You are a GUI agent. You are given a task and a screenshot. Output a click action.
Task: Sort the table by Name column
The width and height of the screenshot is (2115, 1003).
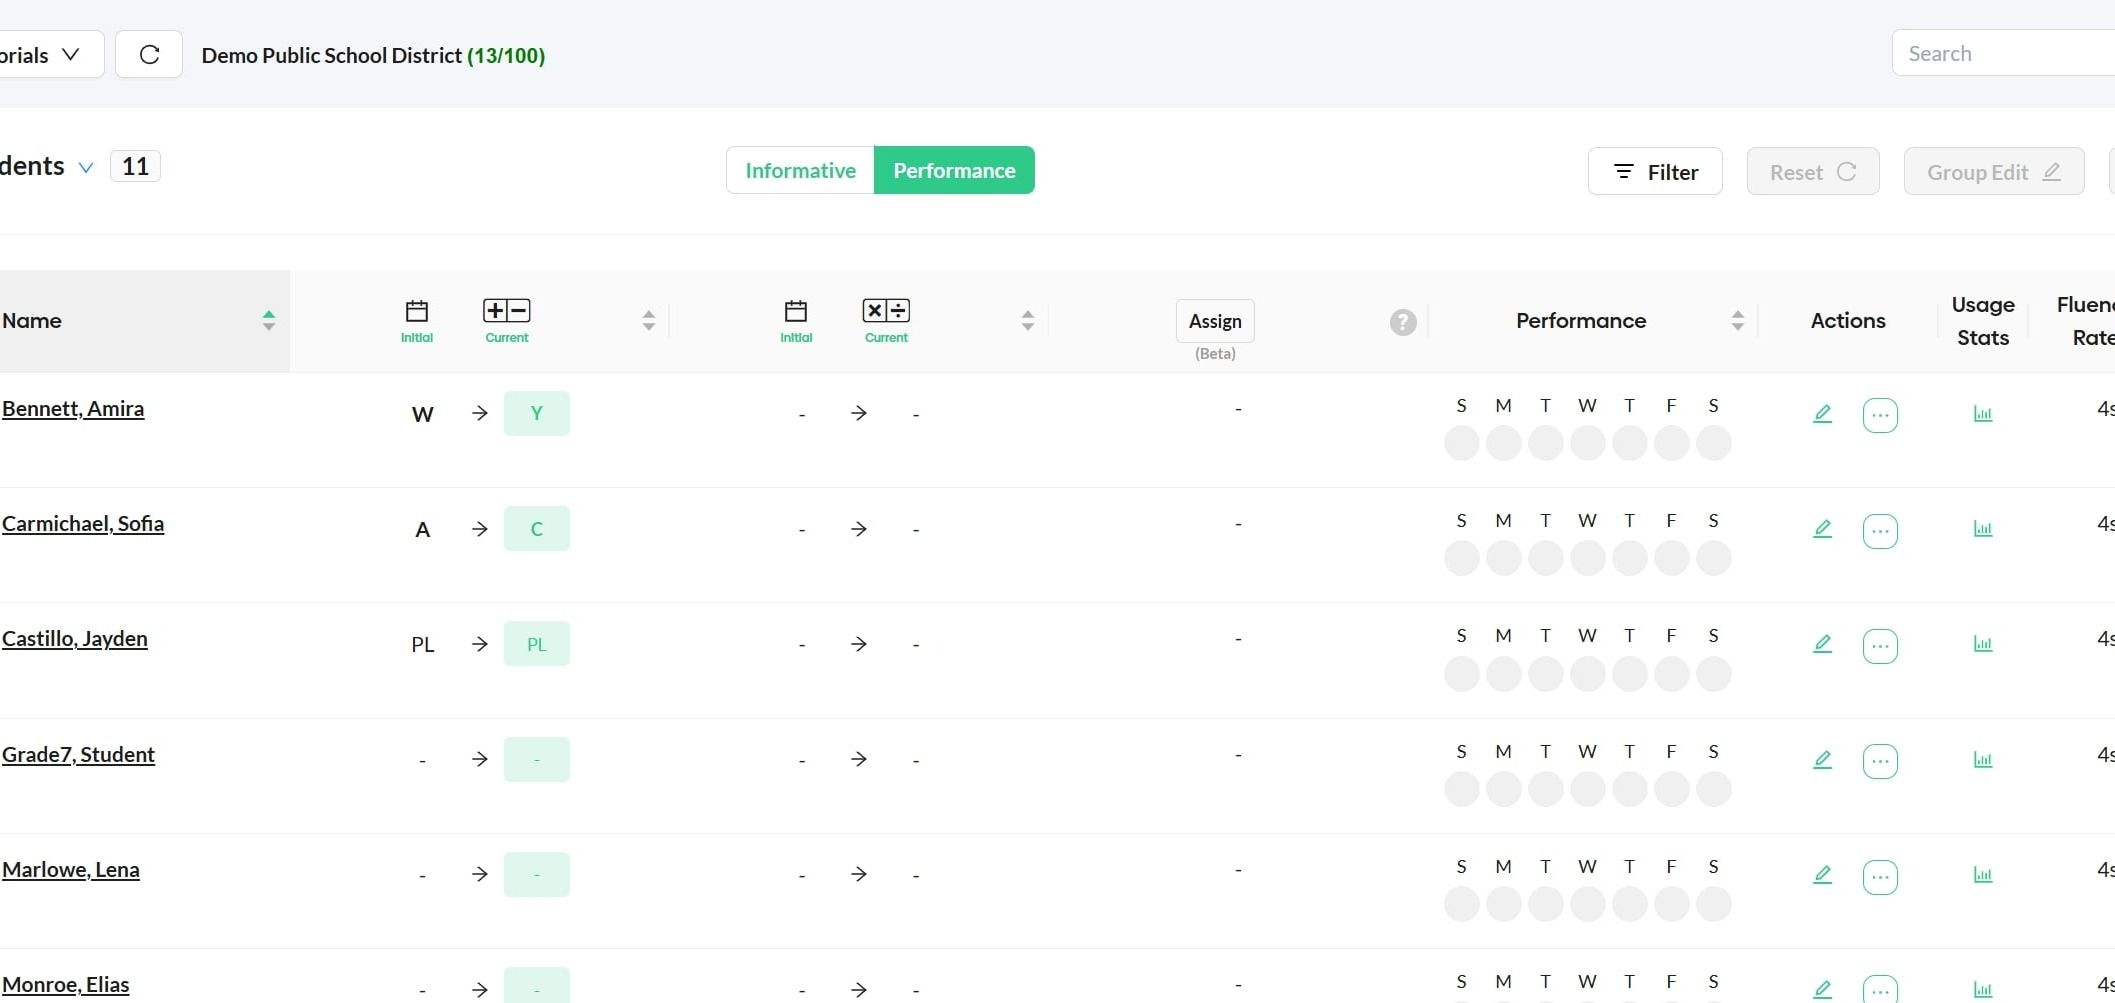point(268,320)
